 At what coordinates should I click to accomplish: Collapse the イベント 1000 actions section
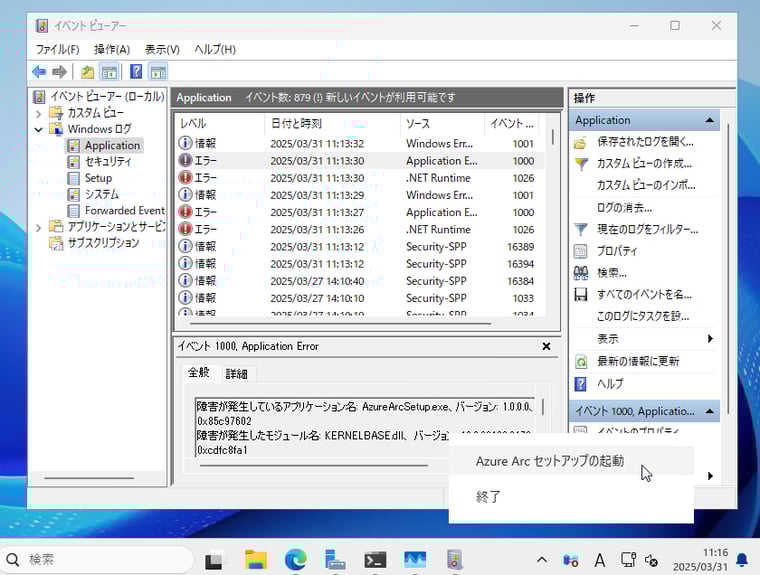(x=710, y=411)
